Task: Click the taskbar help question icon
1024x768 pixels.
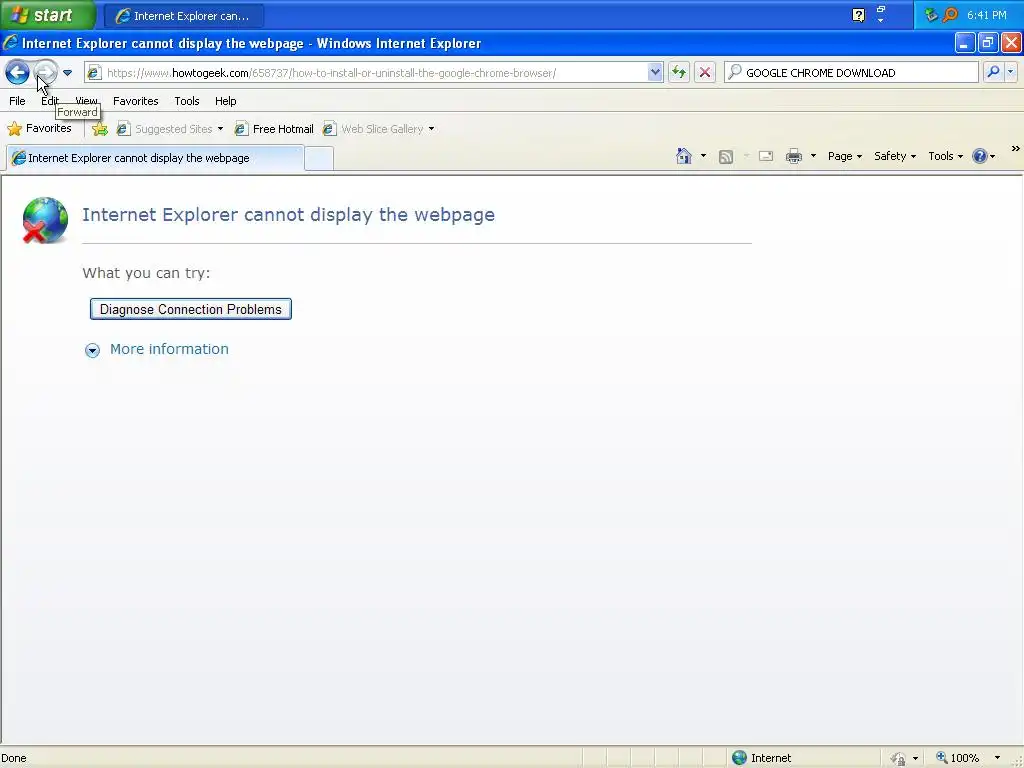Action: click(x=859, y=15)
